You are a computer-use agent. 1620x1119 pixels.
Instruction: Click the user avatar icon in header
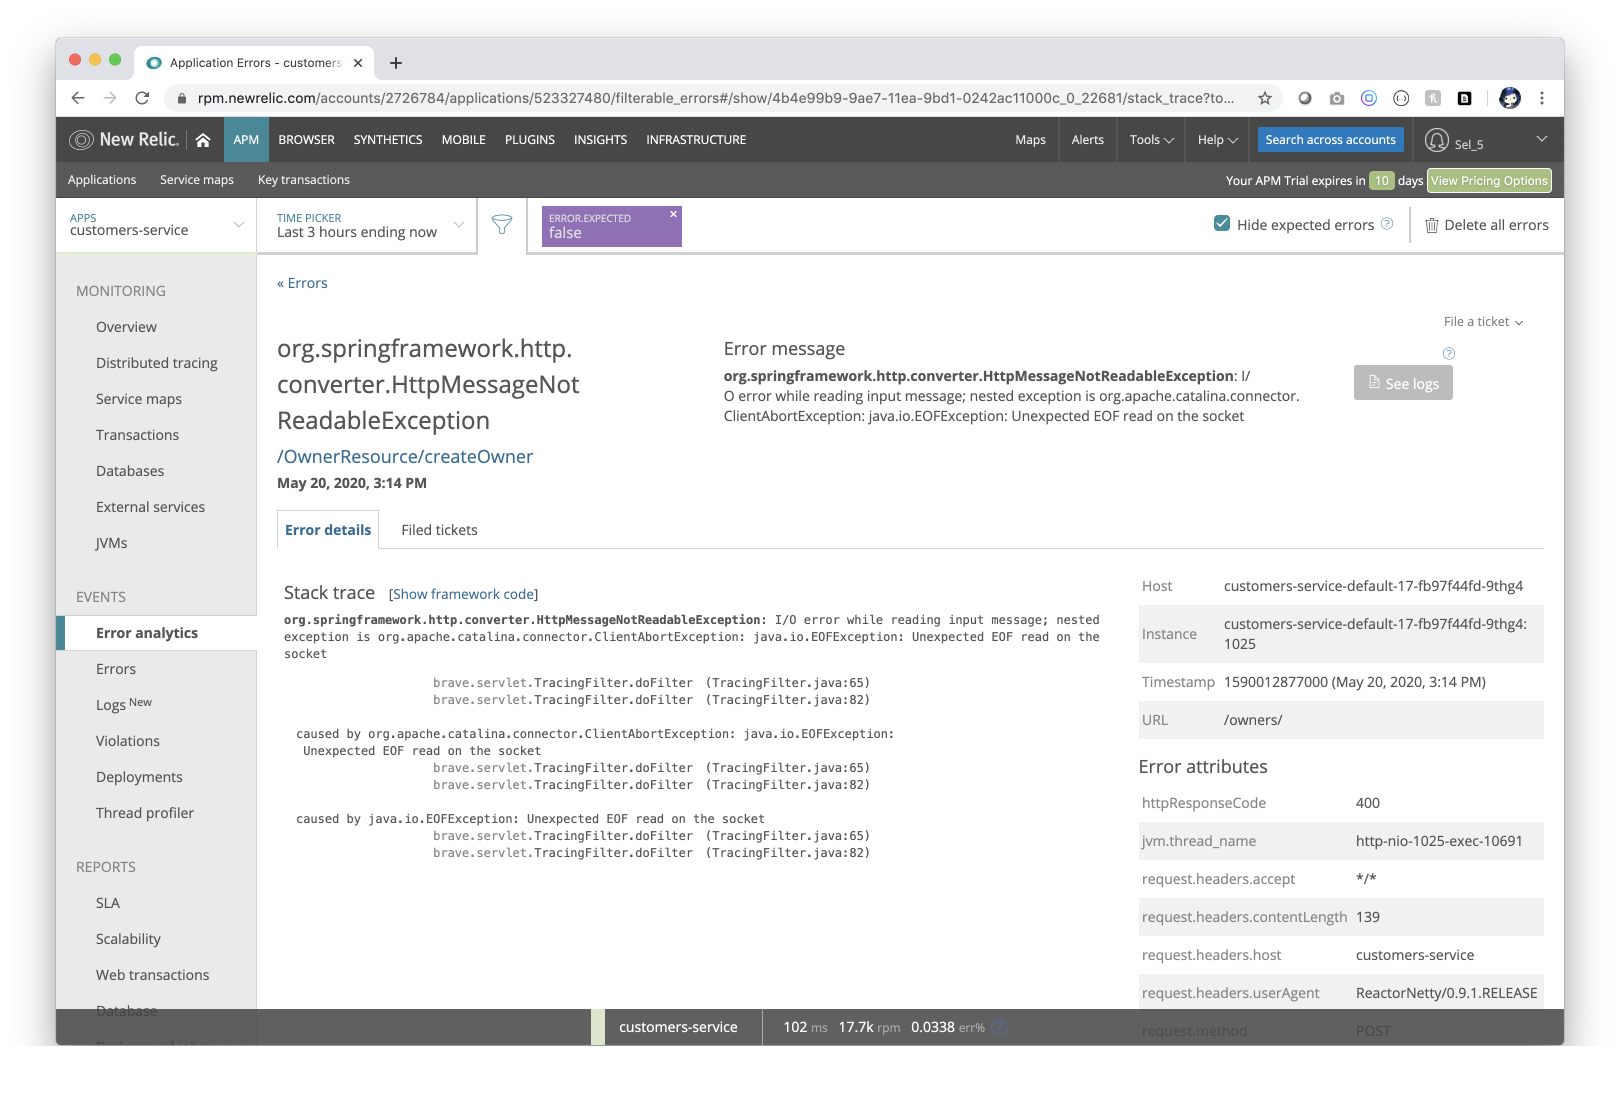click(1437, 140)
